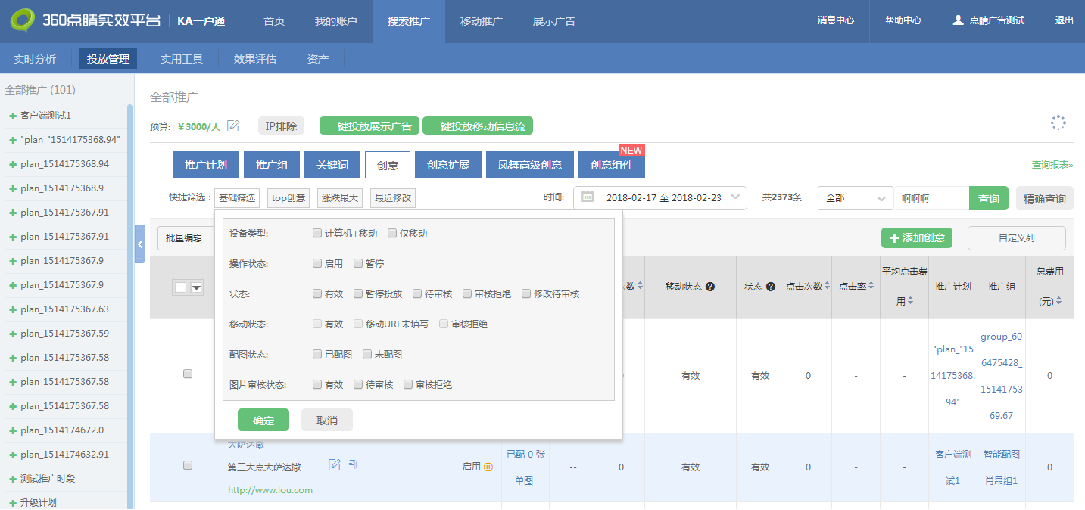Click edit icon in the second creative row
The width and height of the screenshot is (1085, 510).
coord(335,464)
